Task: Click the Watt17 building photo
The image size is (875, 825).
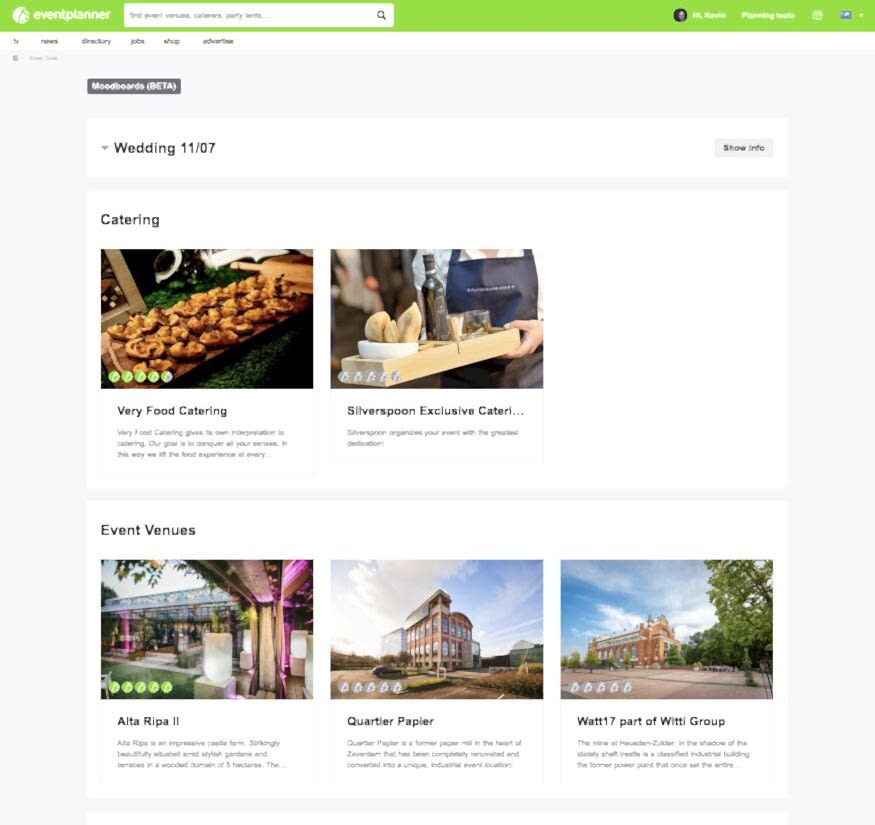Action: coord(666,629)
